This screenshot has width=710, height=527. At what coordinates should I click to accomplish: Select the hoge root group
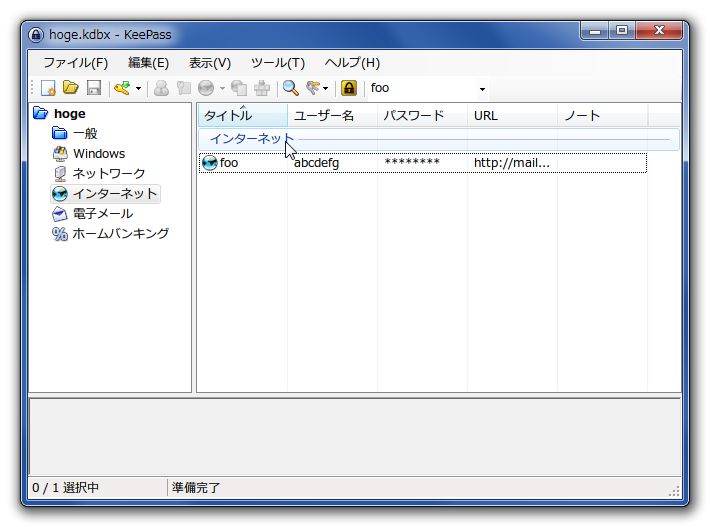tap(70, 114)
